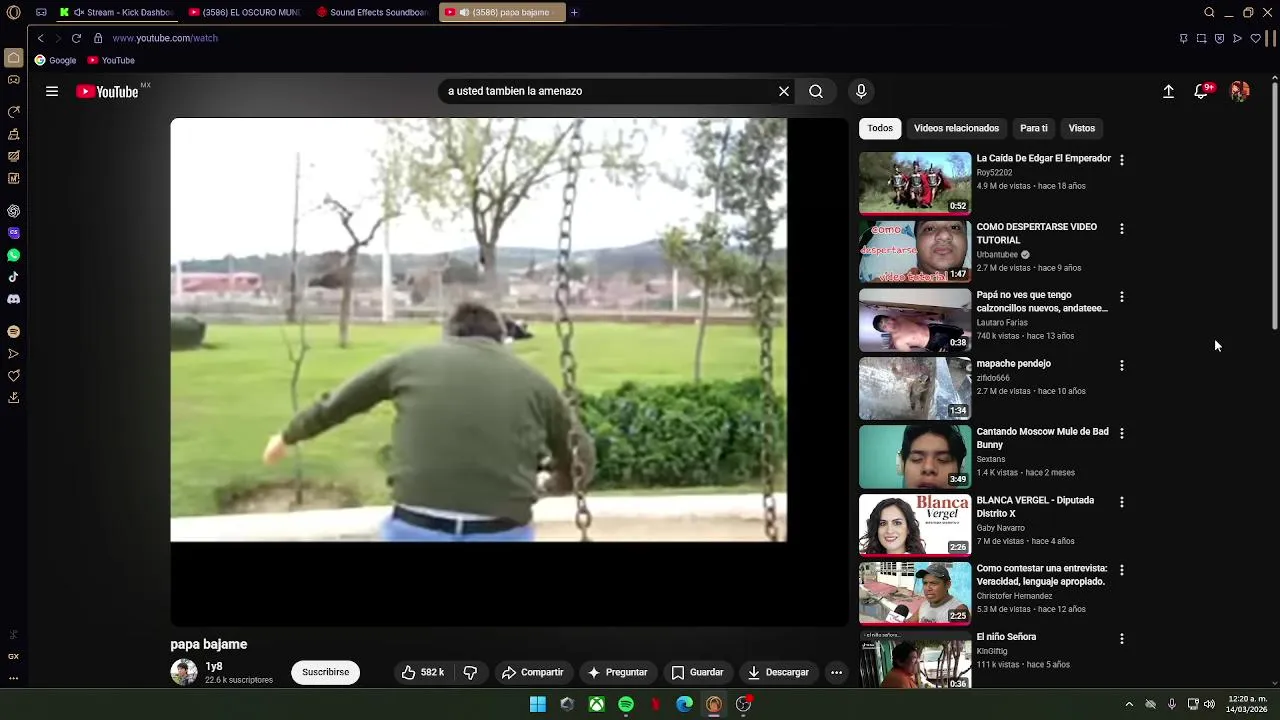Open a new browser tab
This screenshot has height=720, width=1280.
574,12
